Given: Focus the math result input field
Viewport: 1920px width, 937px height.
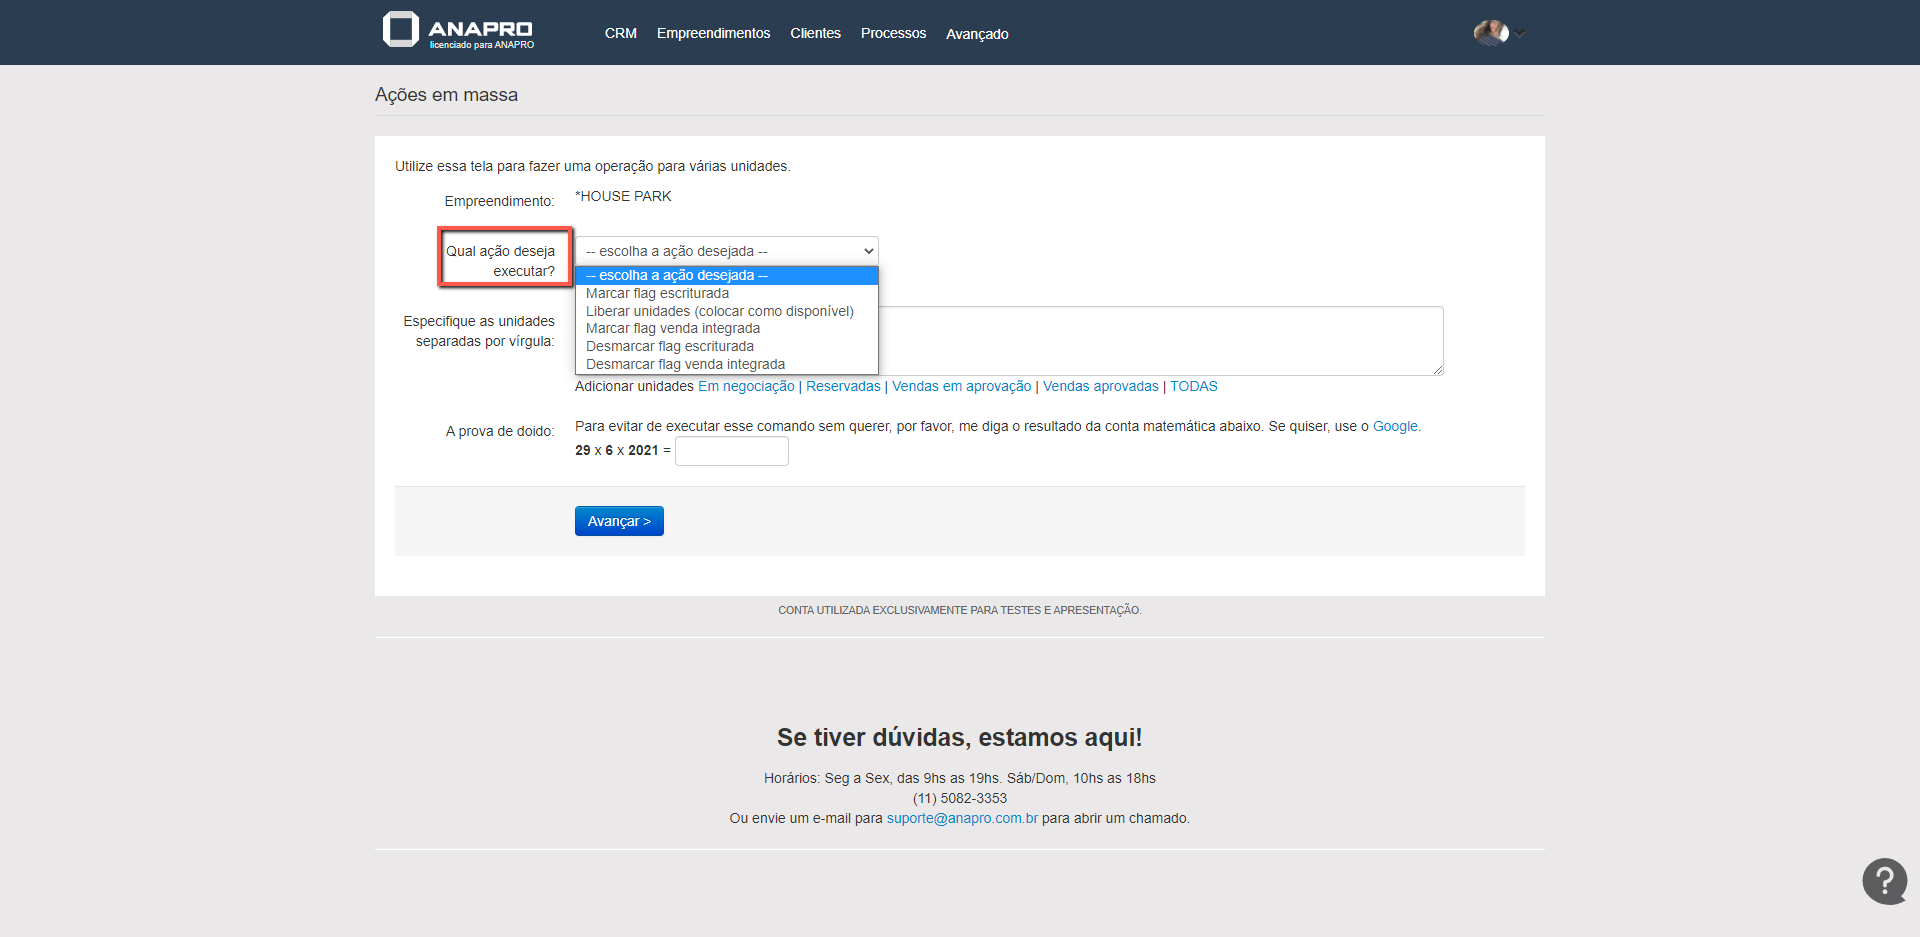Looking at the screenshot, I should 731,451.
